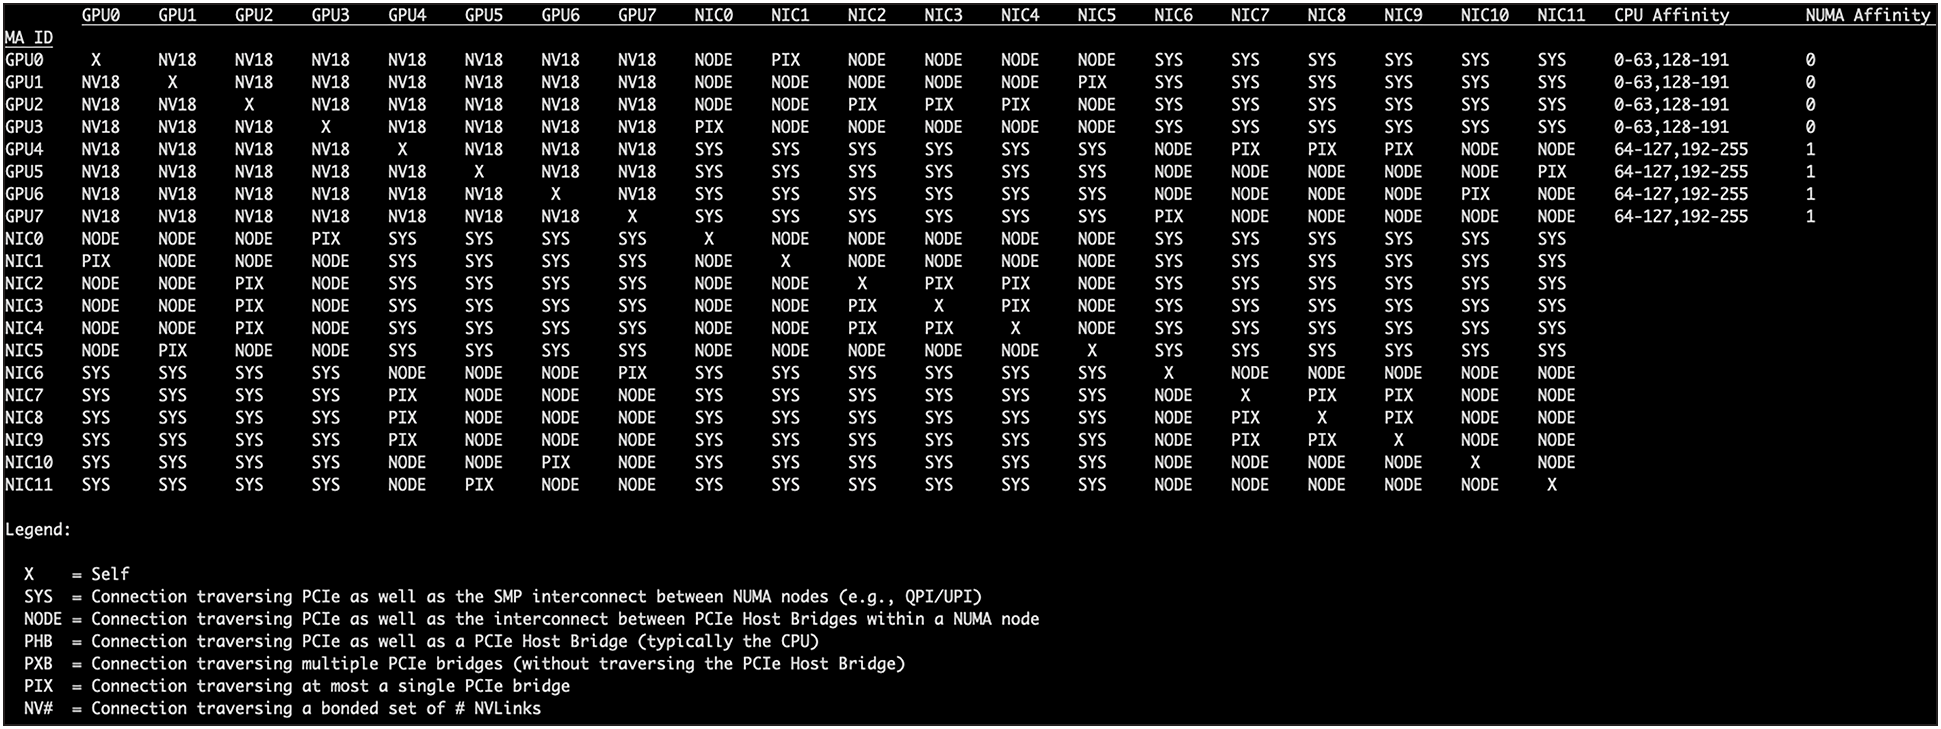Select PIX in GPU1 row under NIC5
This screenshot has width=1941, height=729.
click(1092, 82)
